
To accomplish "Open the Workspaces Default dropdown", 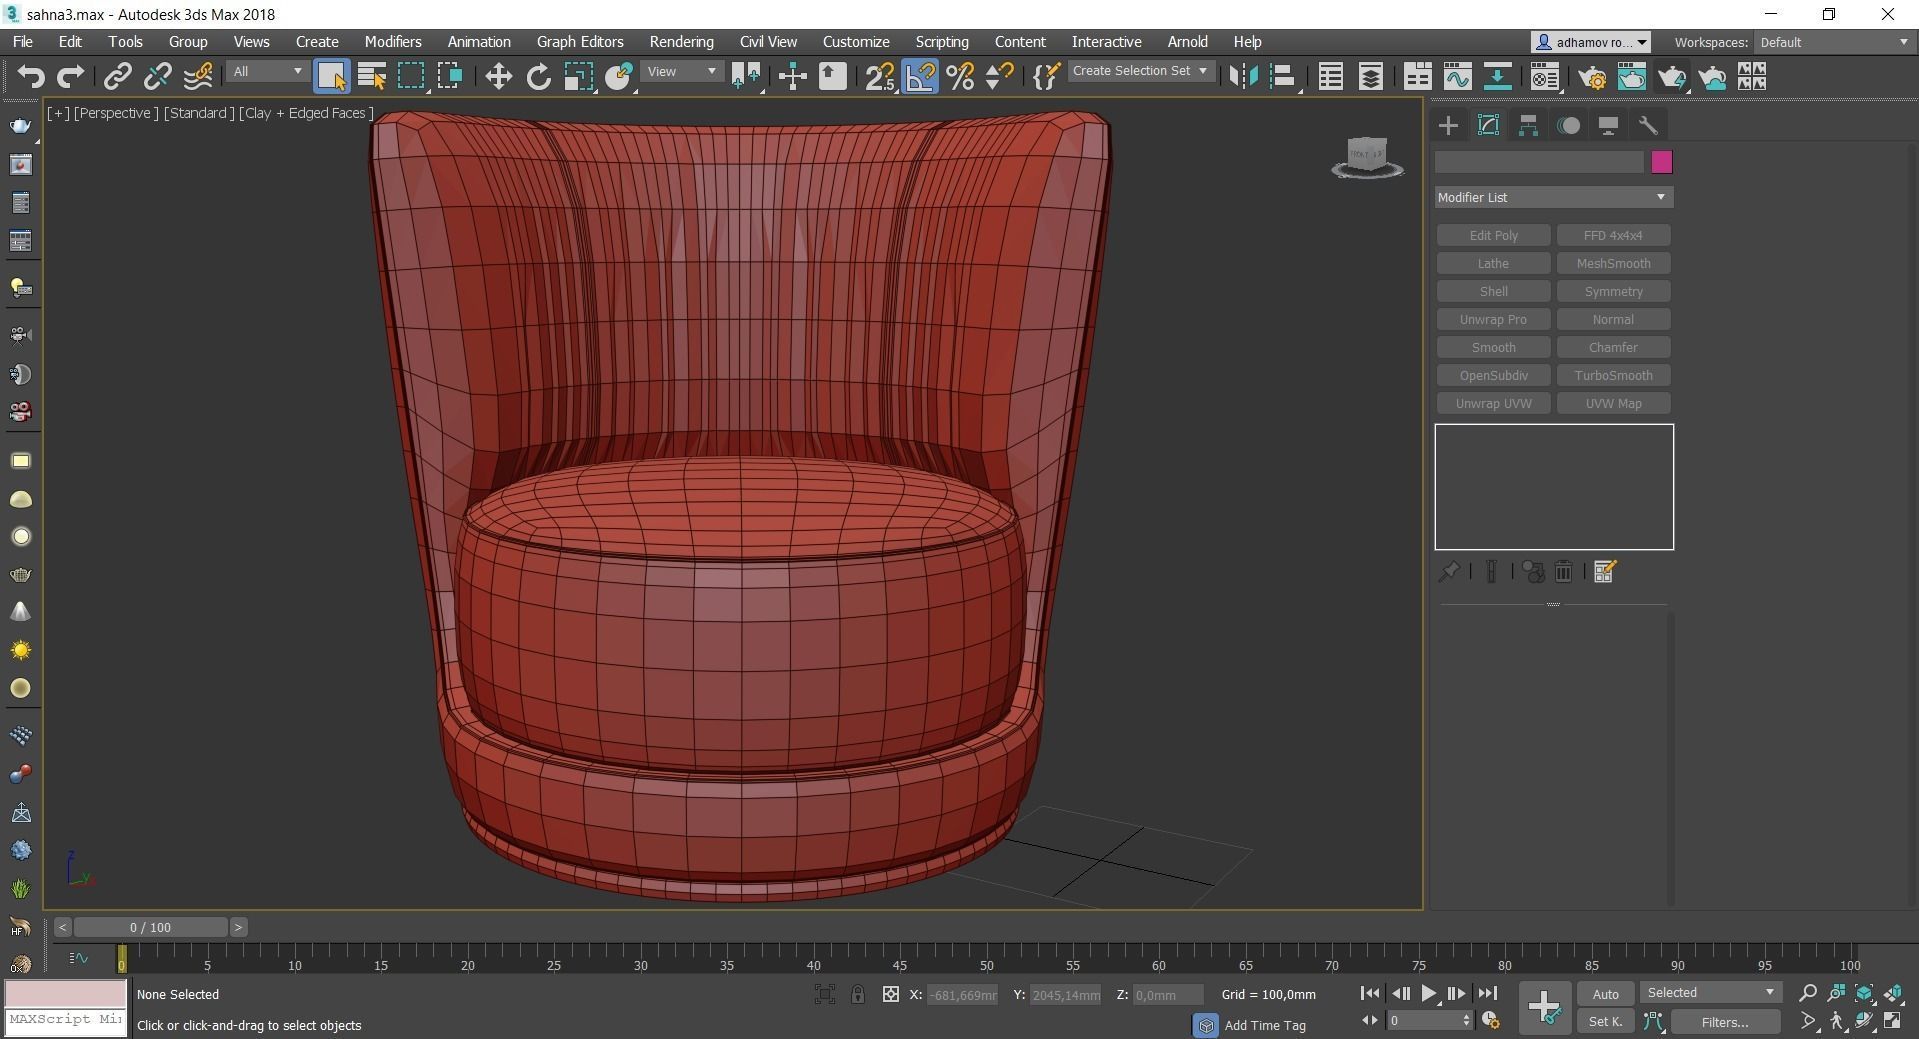I will coord(1834,42).
